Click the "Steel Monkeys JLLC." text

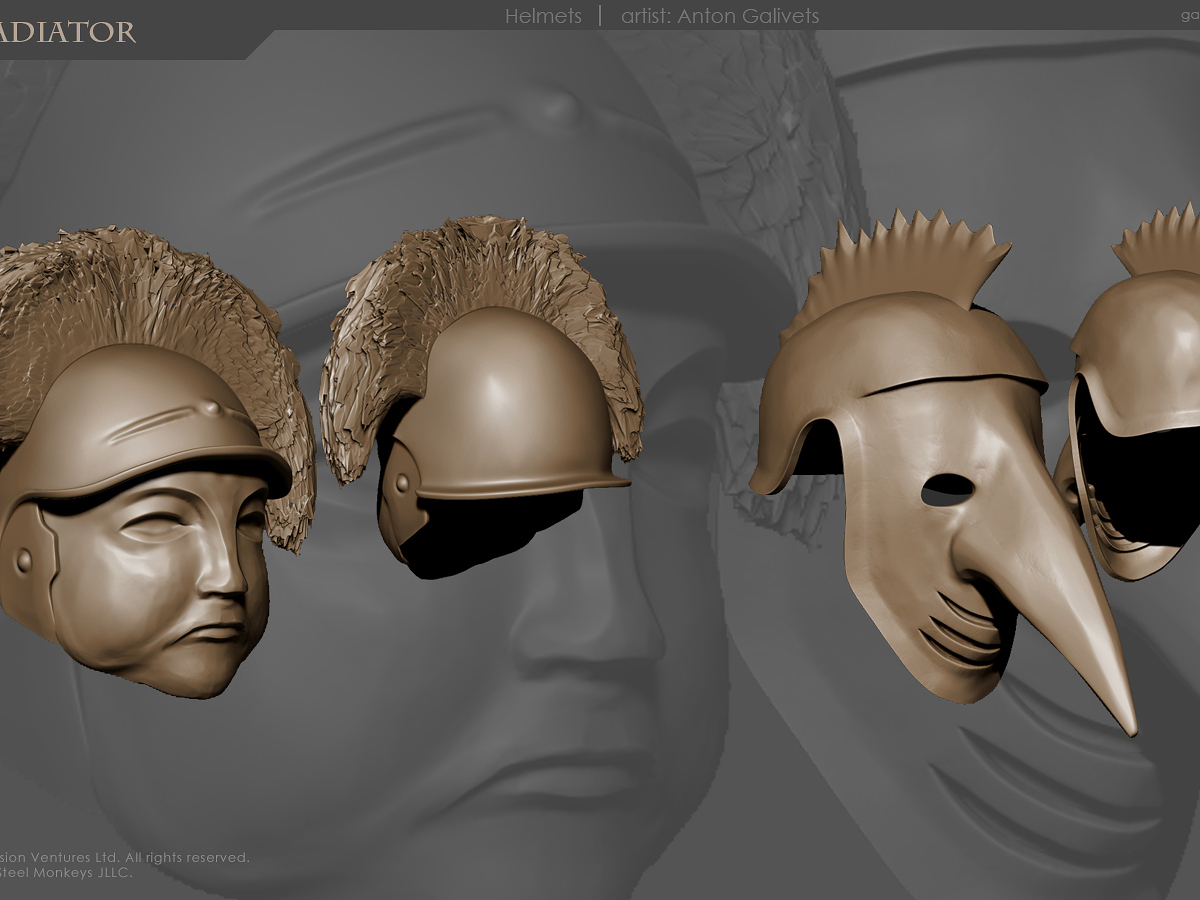[65, 872]
